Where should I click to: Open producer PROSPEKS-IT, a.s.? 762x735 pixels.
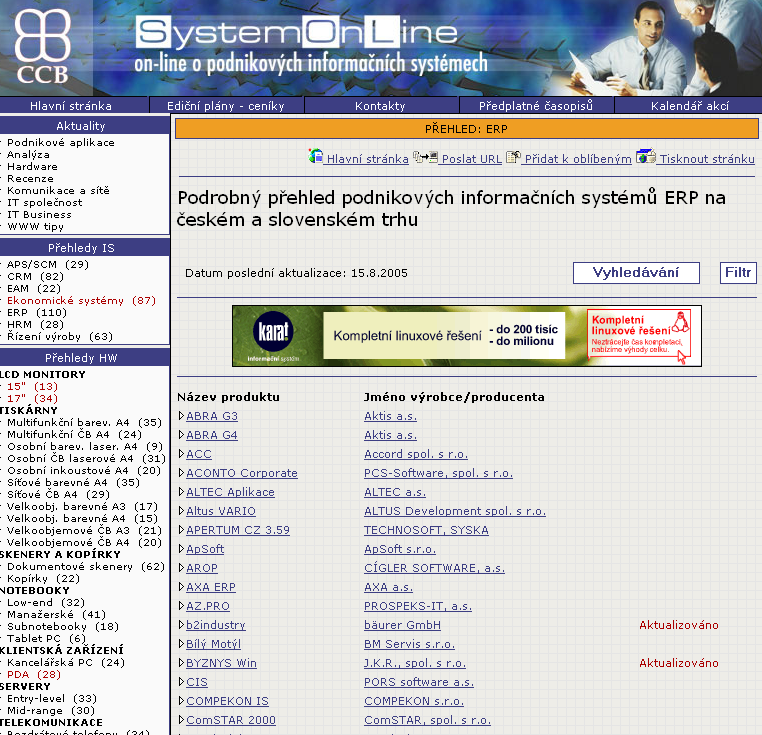[418, 606]
